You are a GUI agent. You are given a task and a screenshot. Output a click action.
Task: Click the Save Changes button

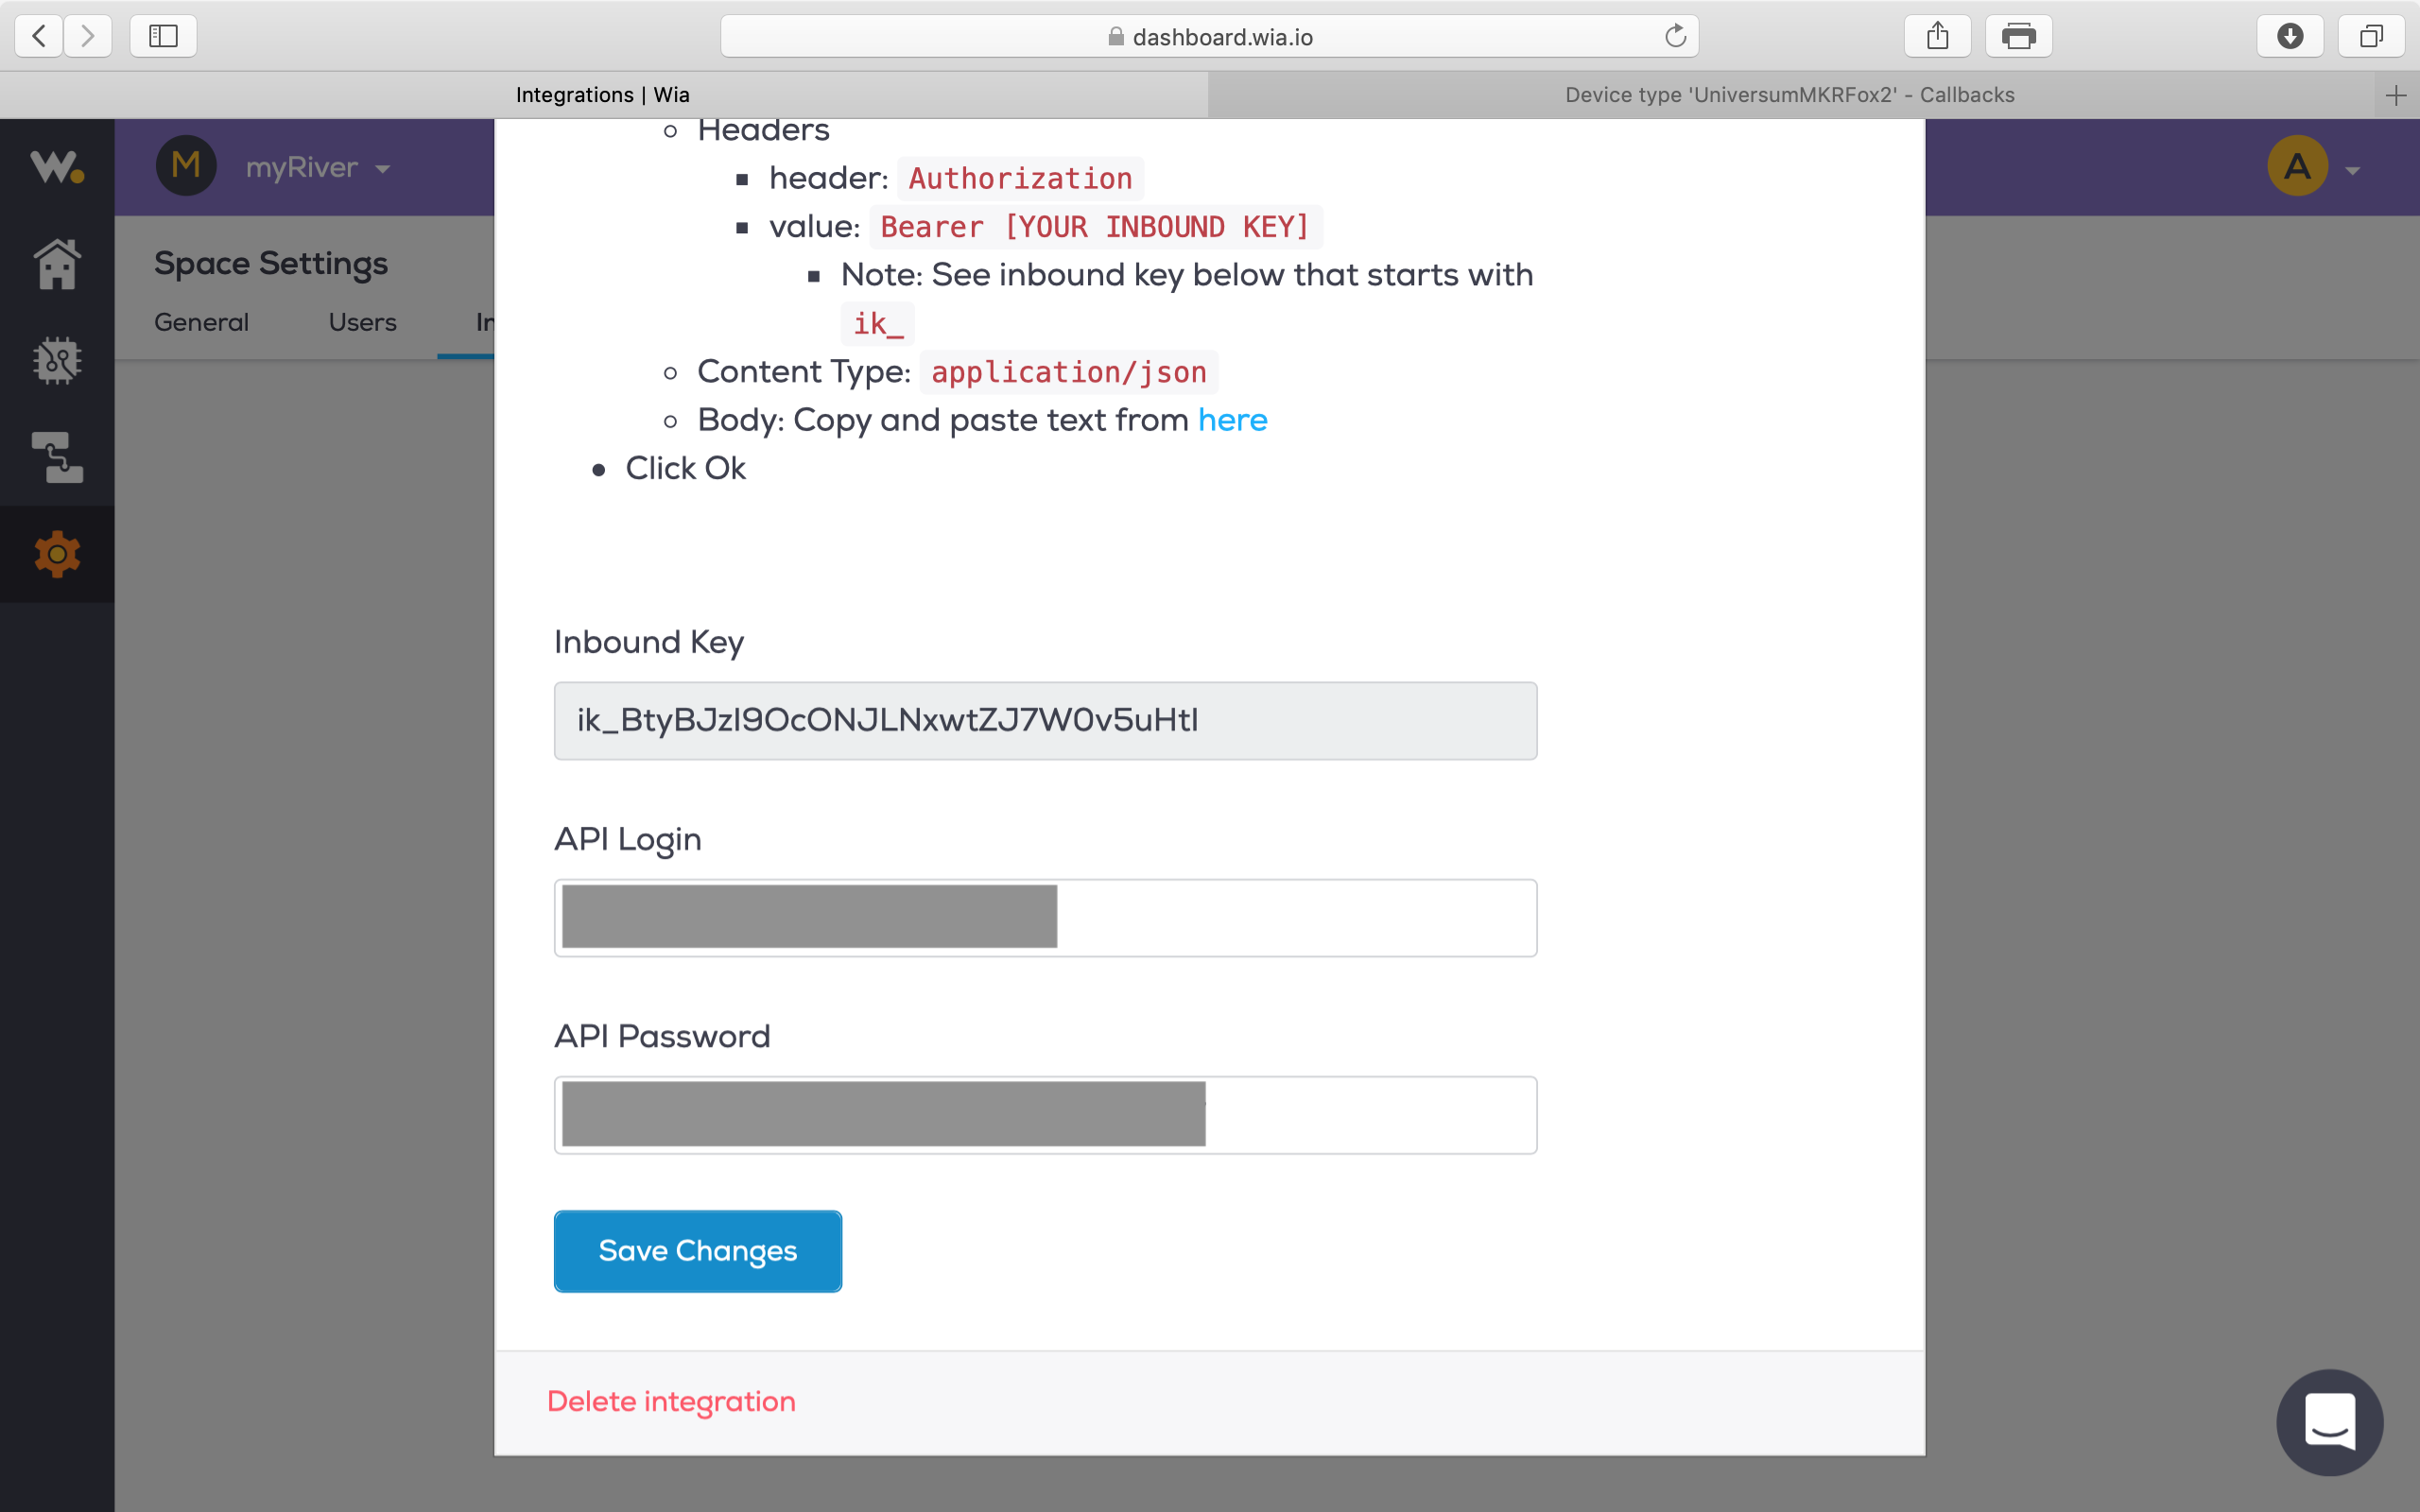click(x=697, y=1251)
